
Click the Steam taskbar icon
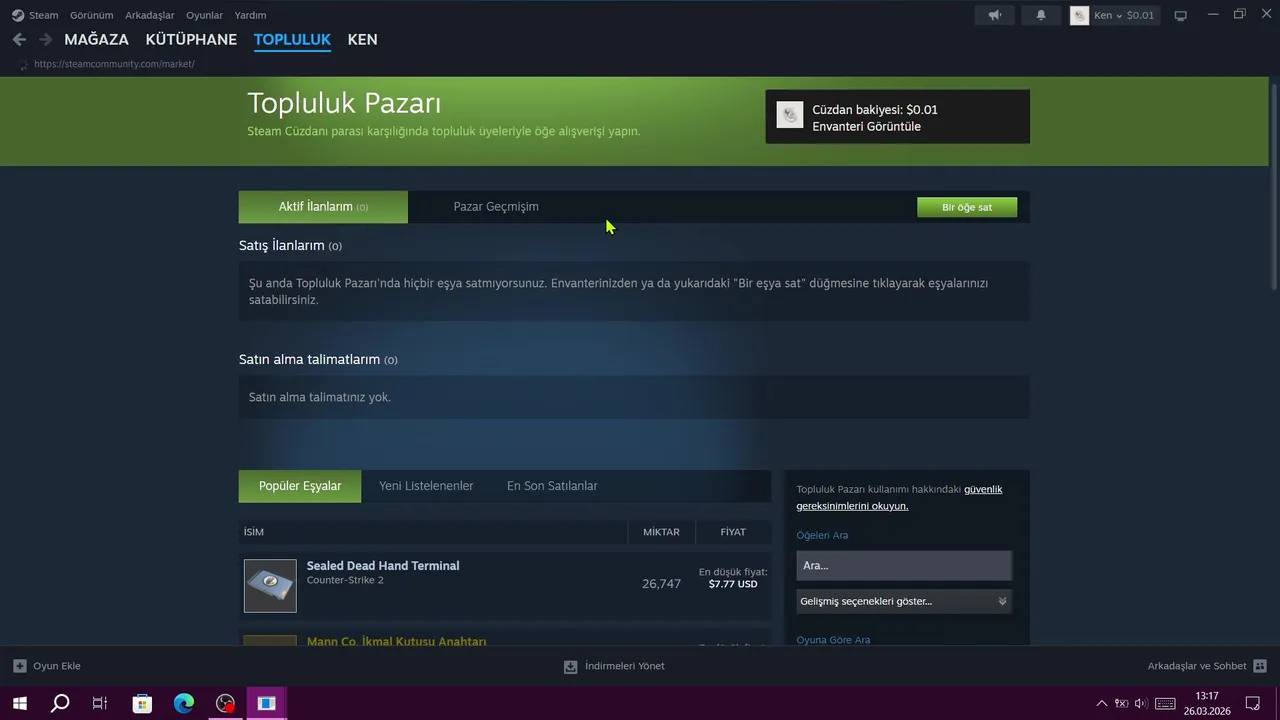point(226,703)
